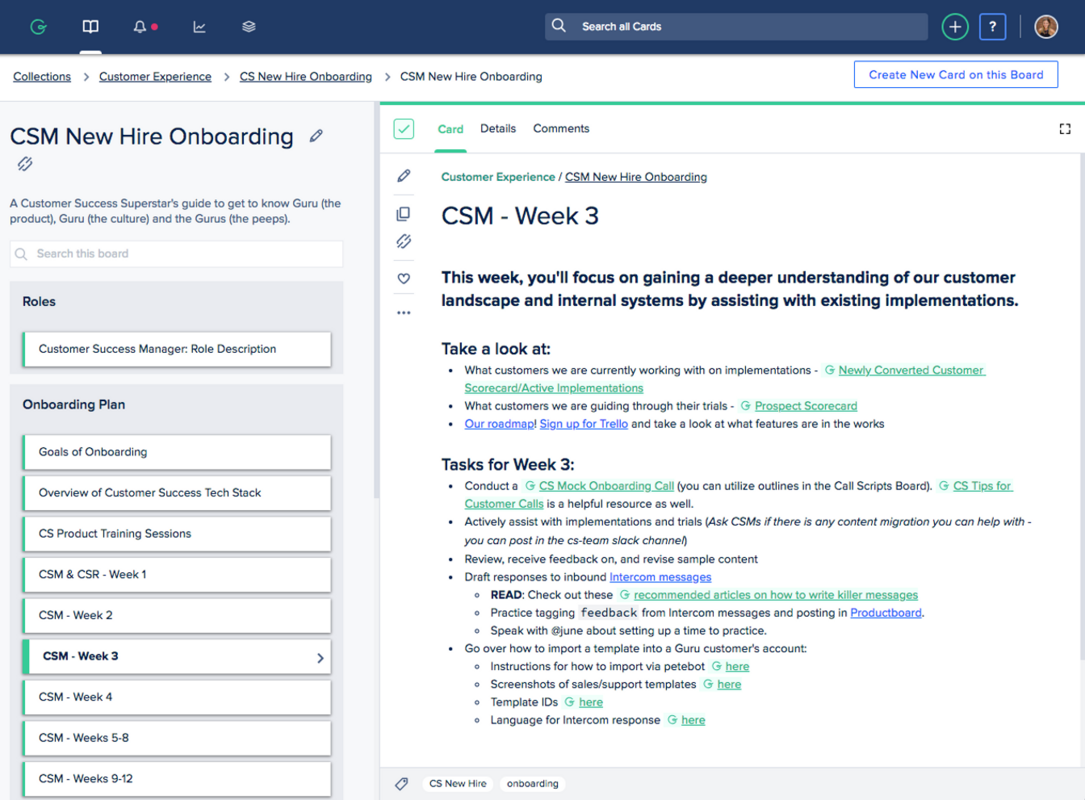1085x800 pixels.
Task: Duplicate the card with the copy icon
Action: 403,213
